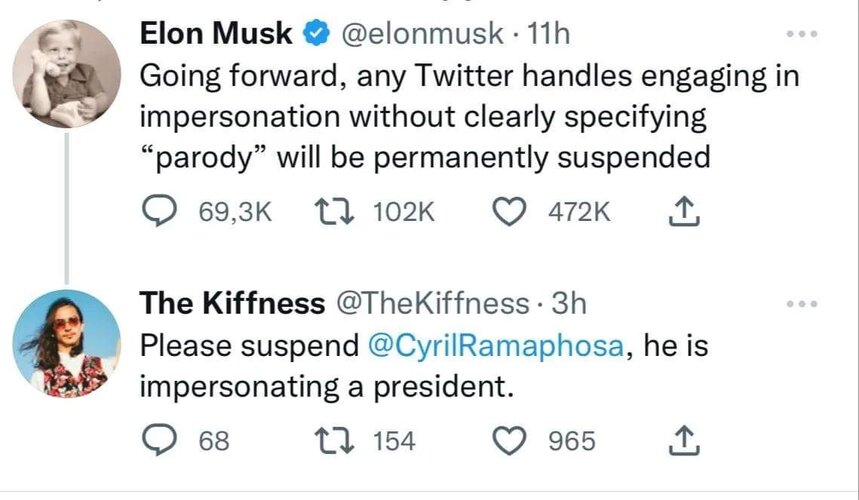View The Kiffness profile avatar
This screenshot has width=859, height=500.
click(x=66, y=343)
